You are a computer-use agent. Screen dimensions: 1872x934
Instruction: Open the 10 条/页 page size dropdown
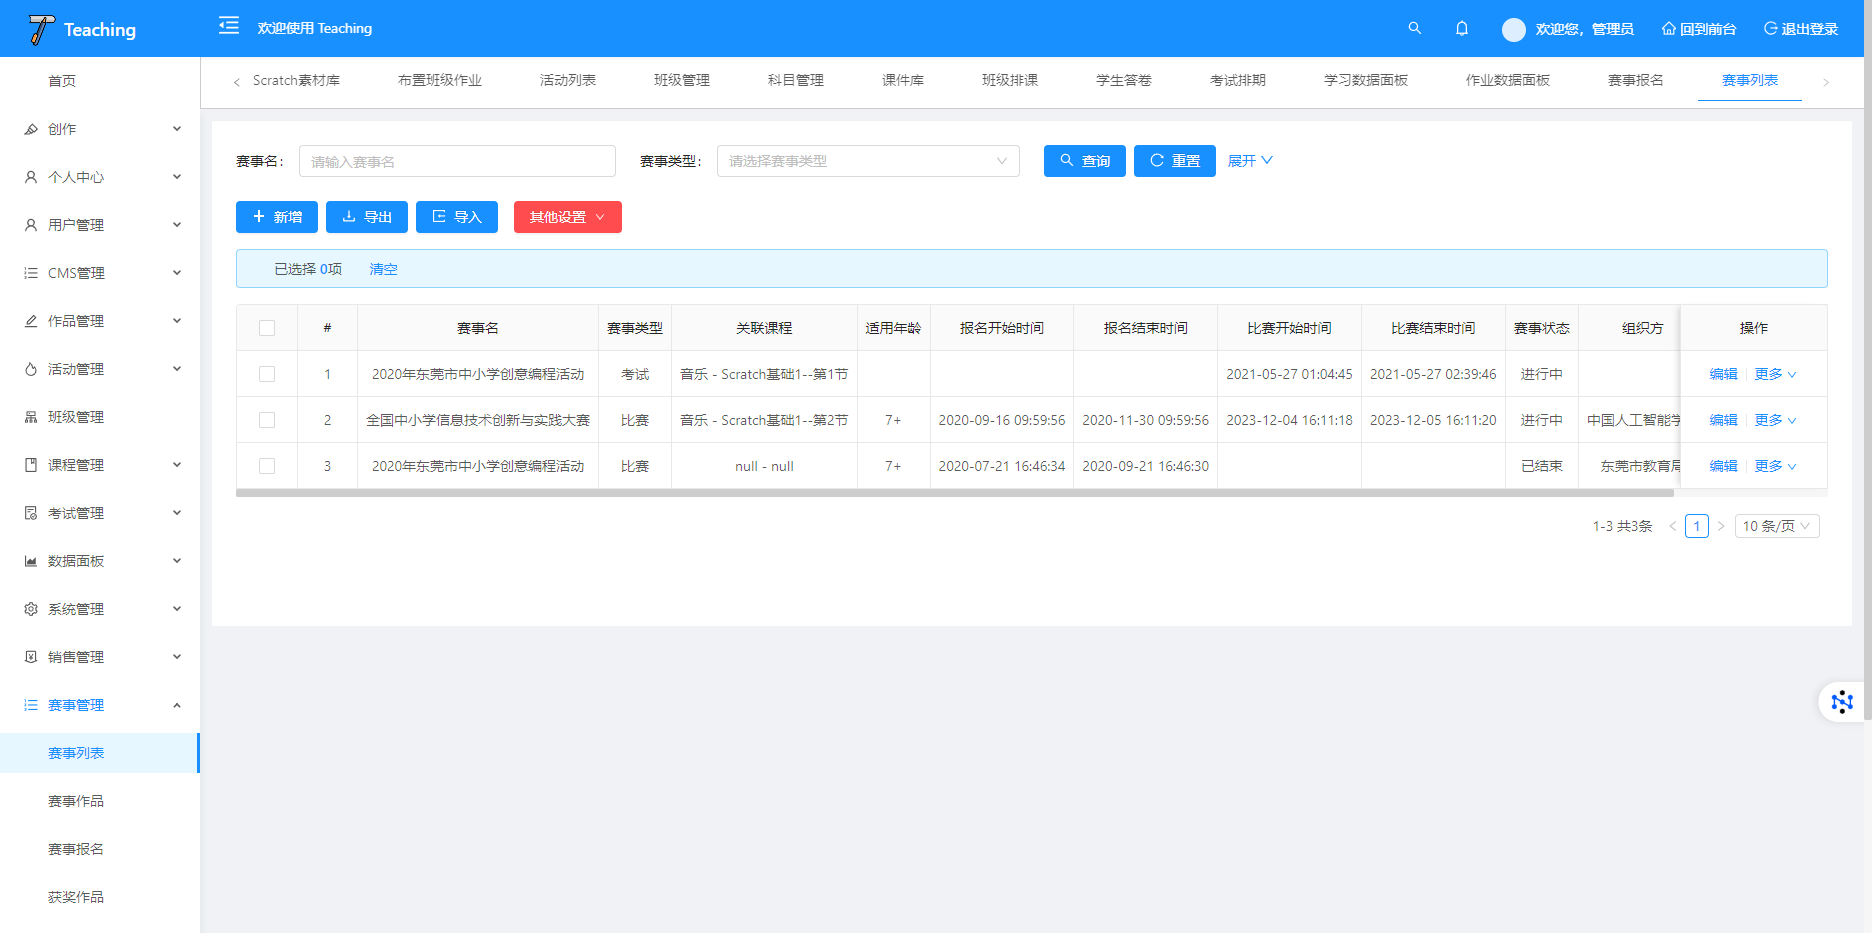pyautogui.click(x=1776, y=526)
